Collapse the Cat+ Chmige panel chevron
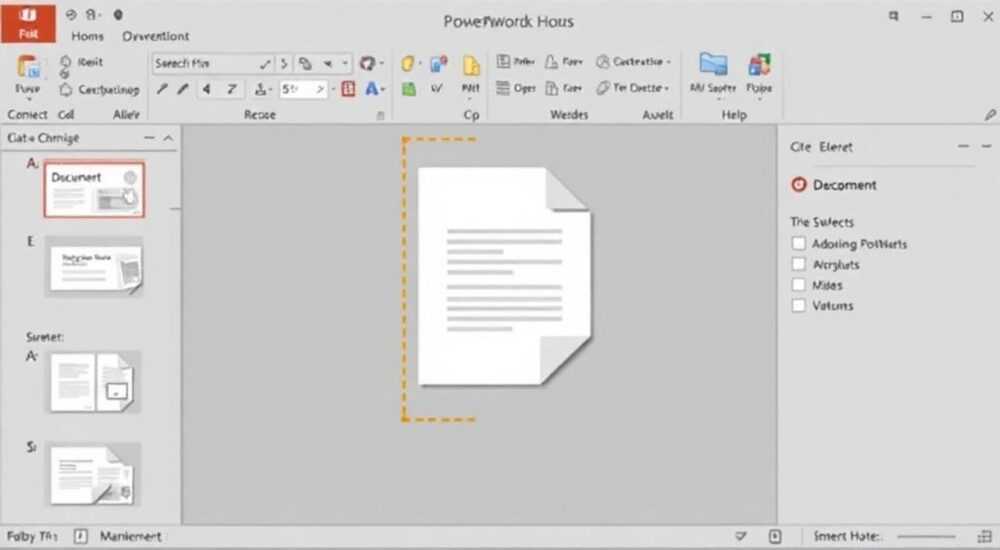This screenshot has height=550, width=1000. click(168, 138)
